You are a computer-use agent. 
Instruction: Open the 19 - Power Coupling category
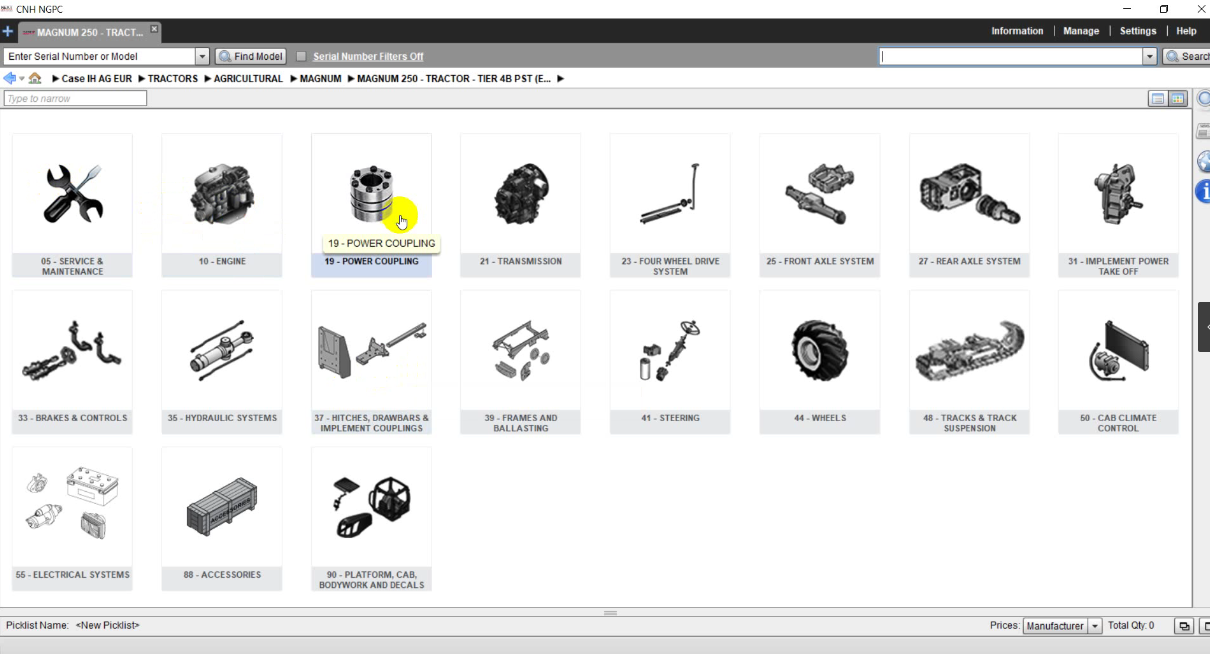click(x=371, y=205)
